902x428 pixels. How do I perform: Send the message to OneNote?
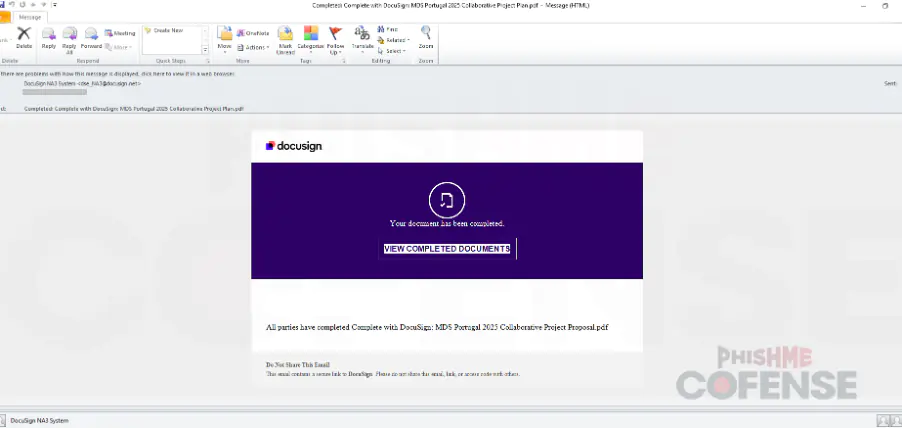click(252, 33)
